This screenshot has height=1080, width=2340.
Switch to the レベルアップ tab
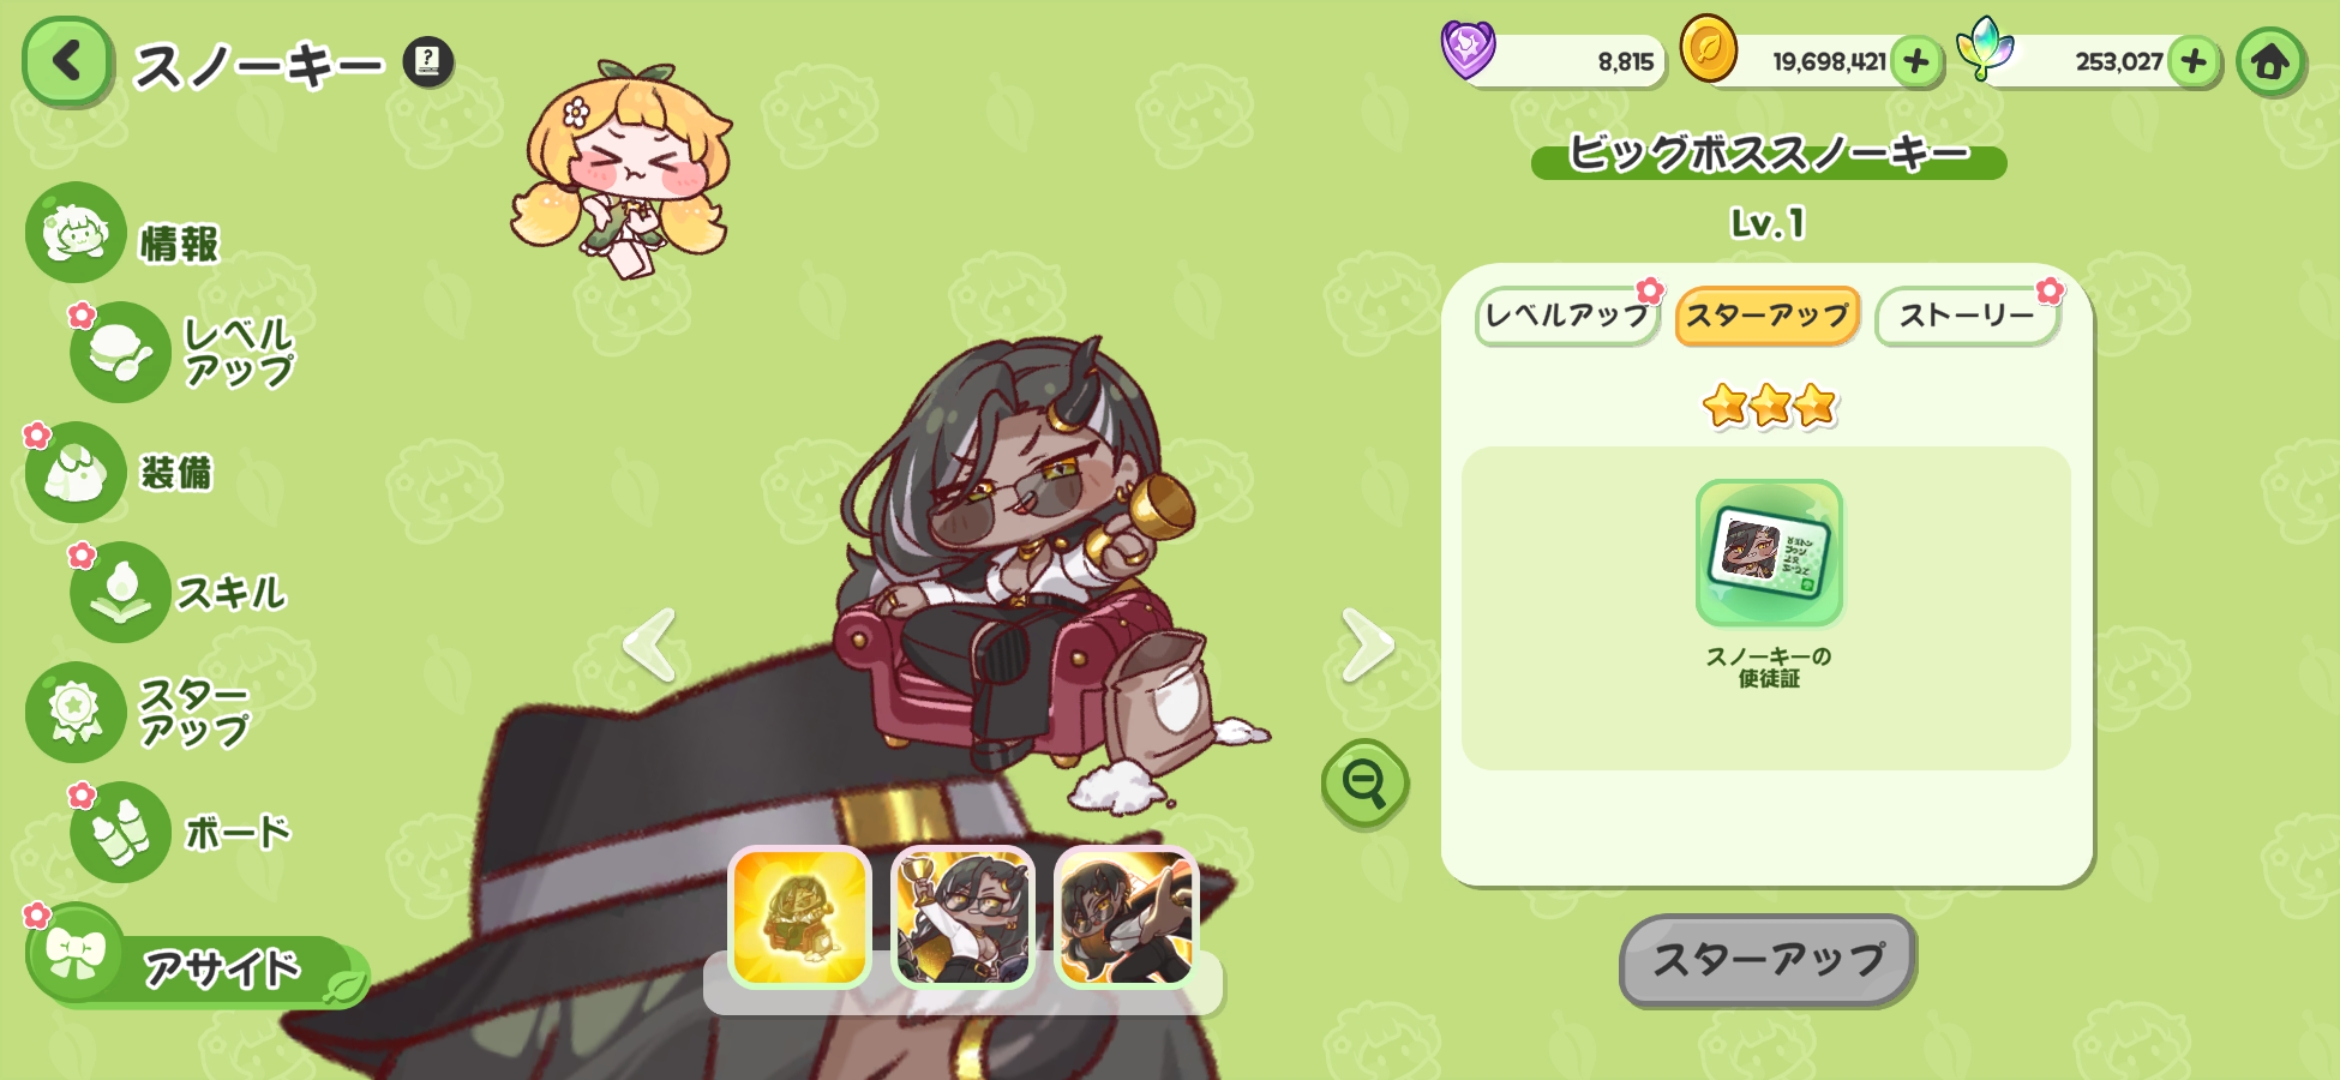[1567, 317]
